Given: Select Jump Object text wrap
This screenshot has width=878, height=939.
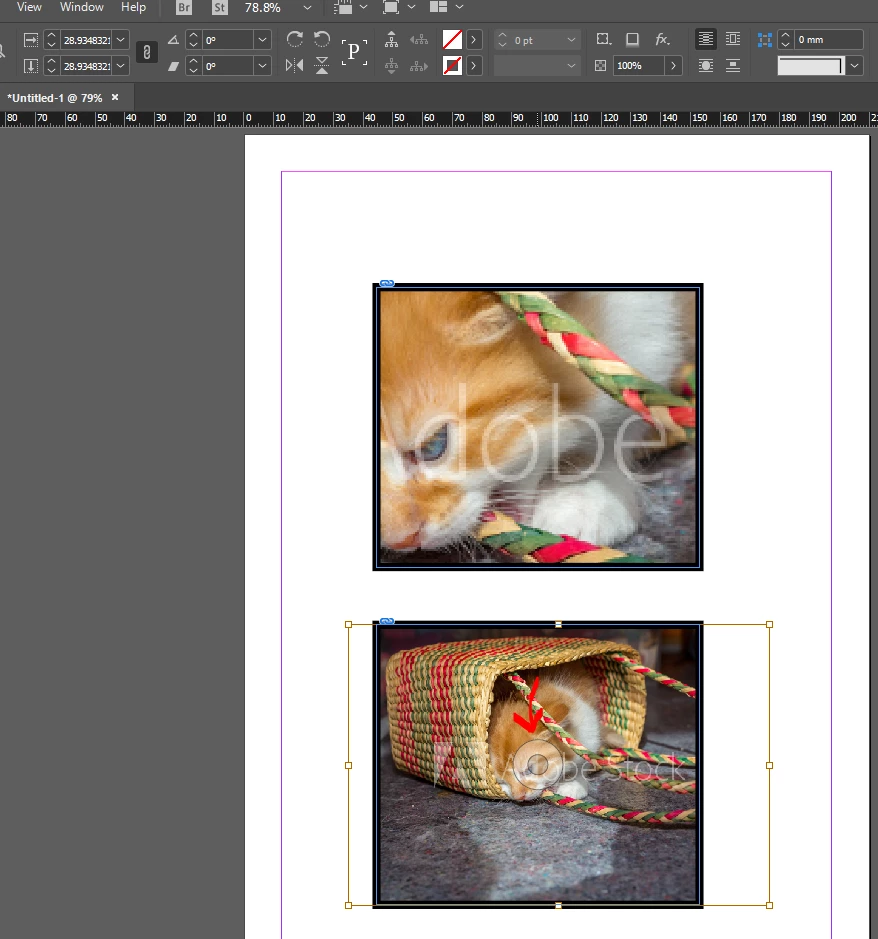Looking at the screenshot, I should click(x=733, y=65).
